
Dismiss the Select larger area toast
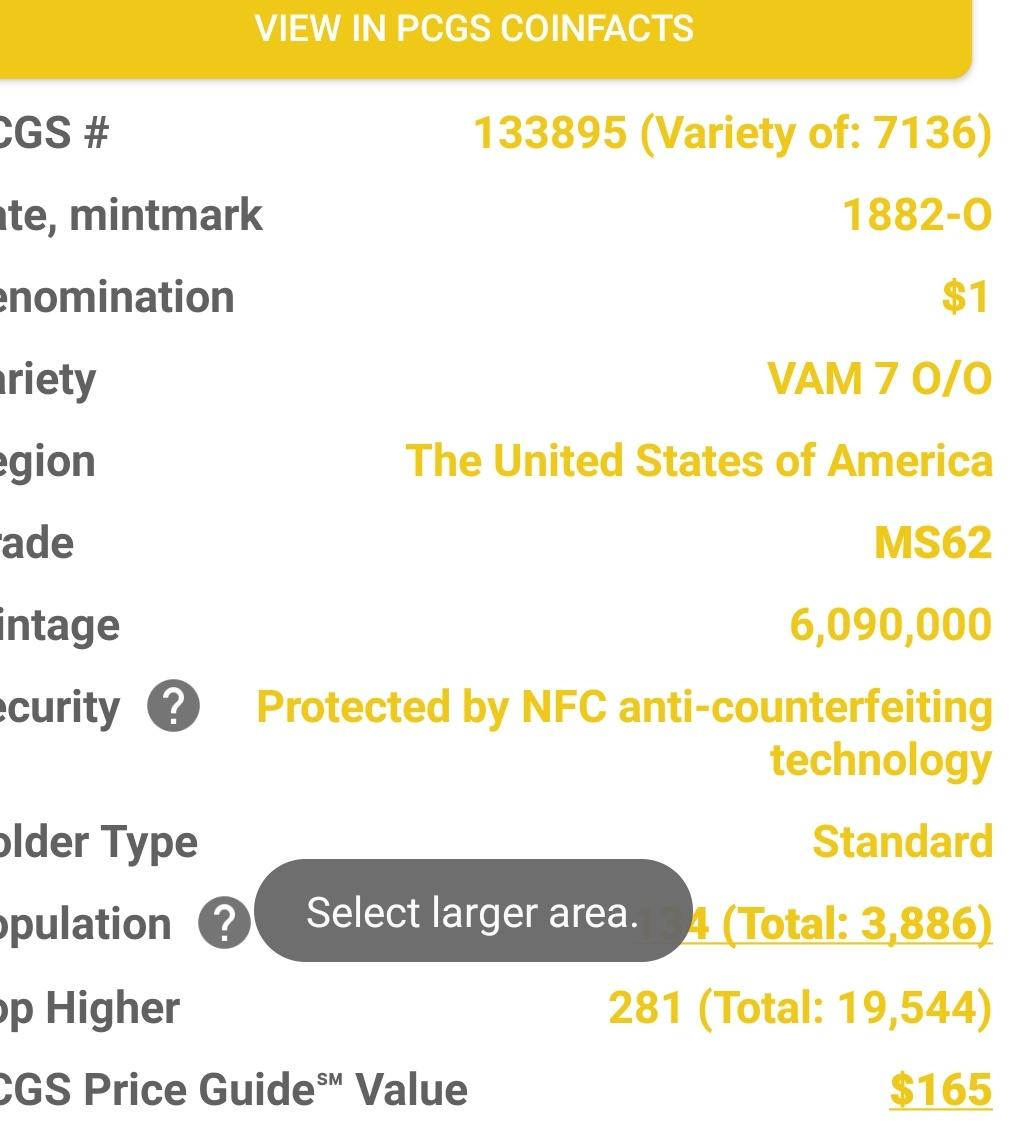tap(473, 911)
